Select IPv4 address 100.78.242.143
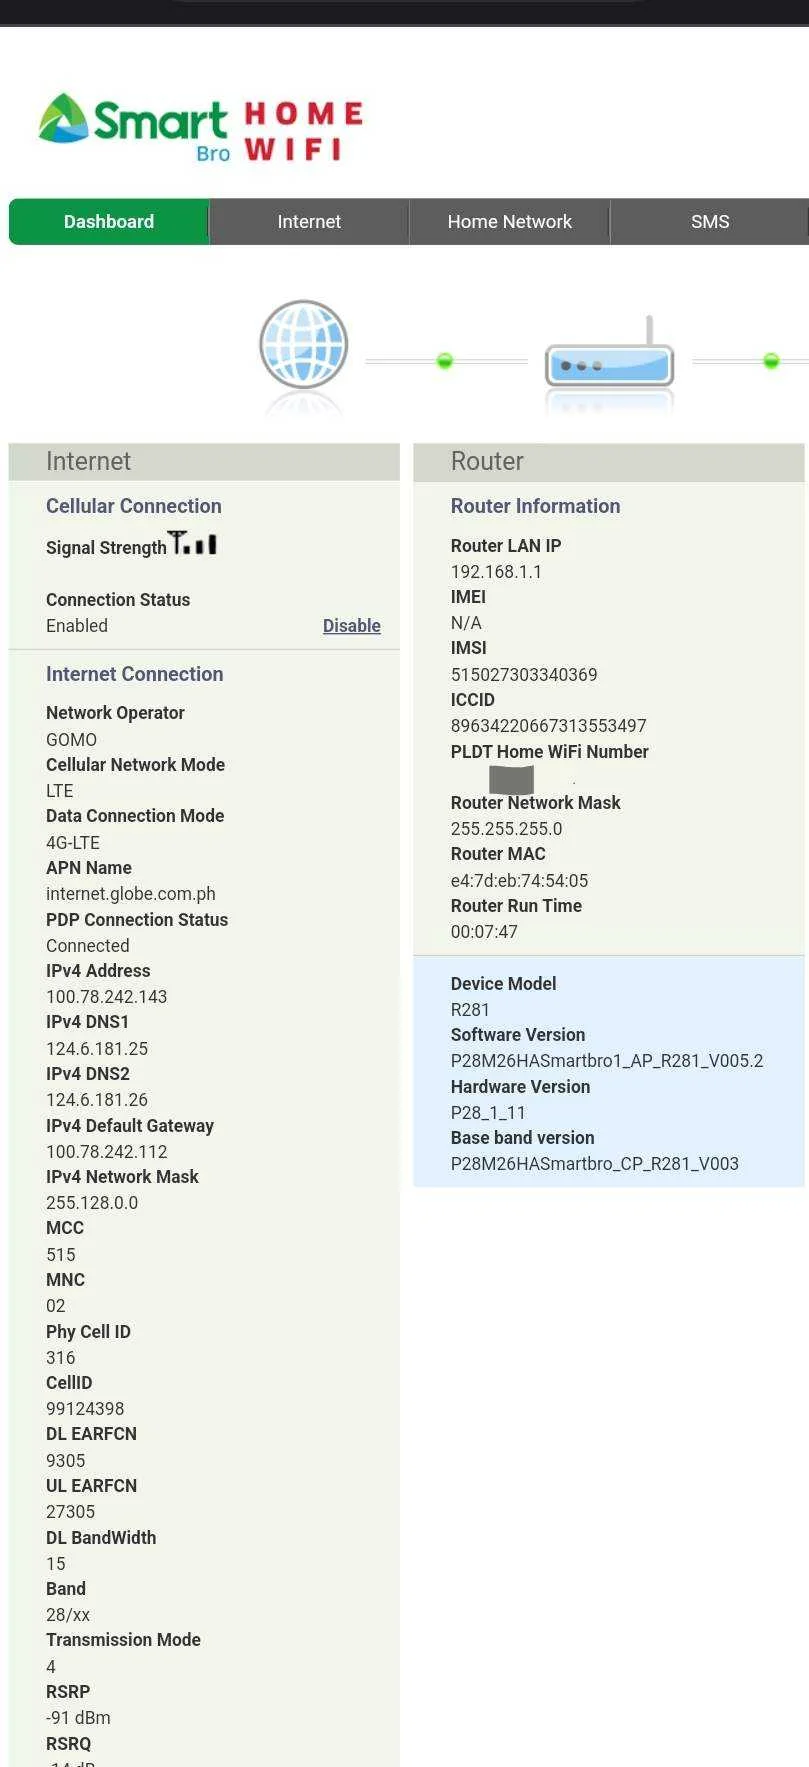This screenshot has height=1767, width=809. (106, 997)
